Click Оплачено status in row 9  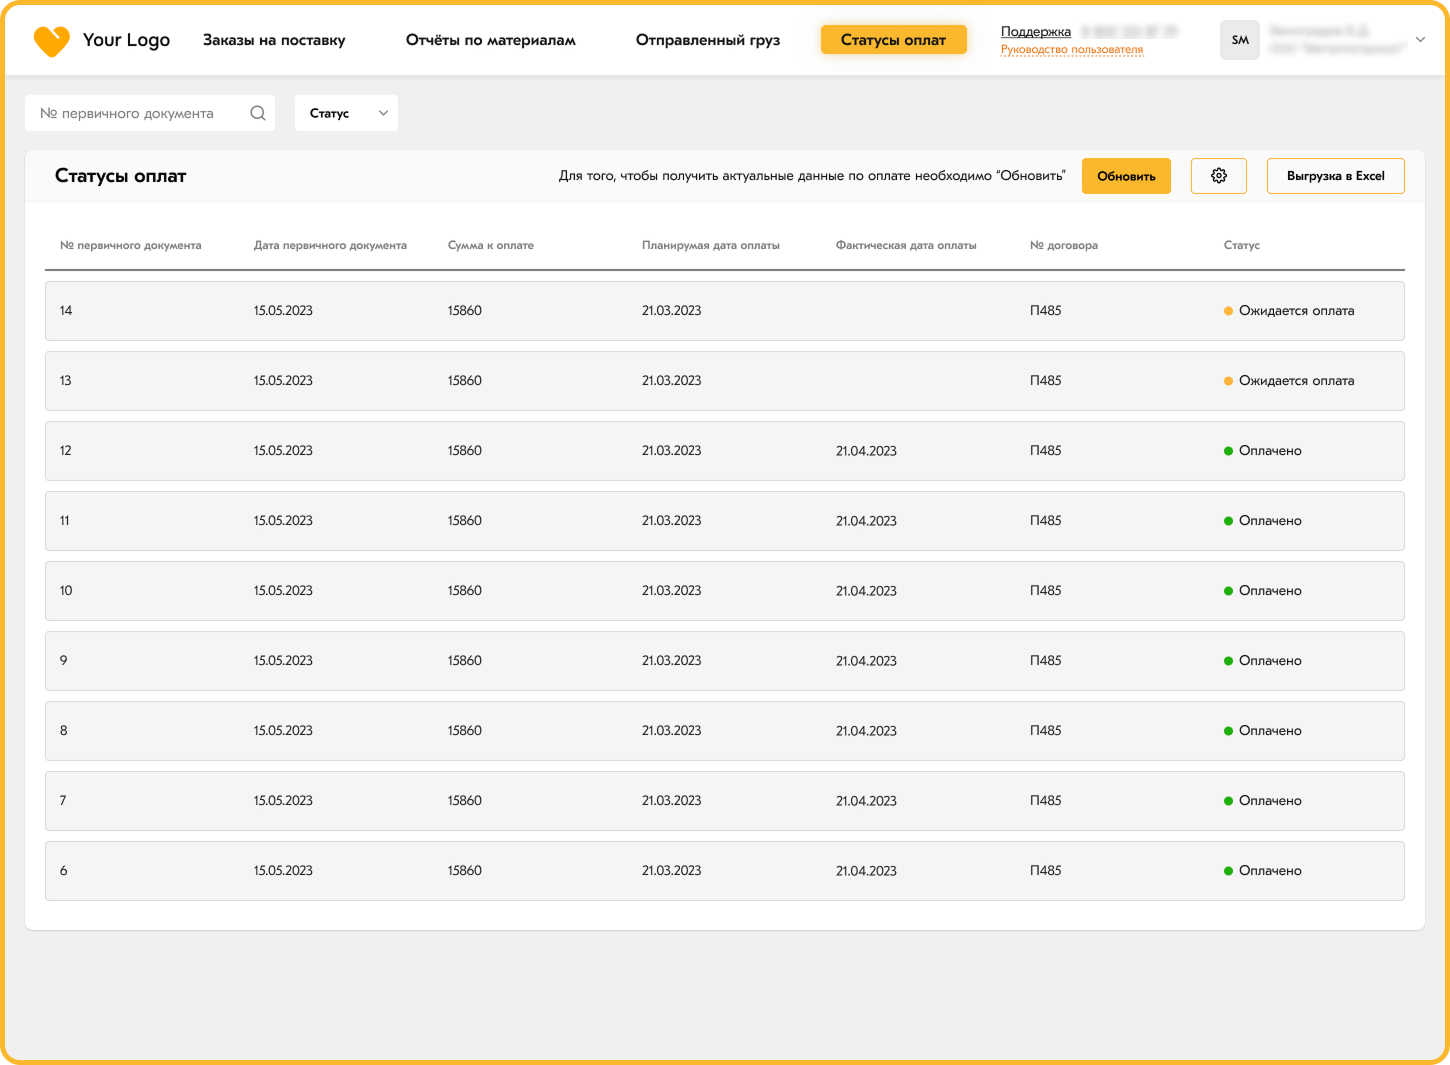(x=1270, y=661)
